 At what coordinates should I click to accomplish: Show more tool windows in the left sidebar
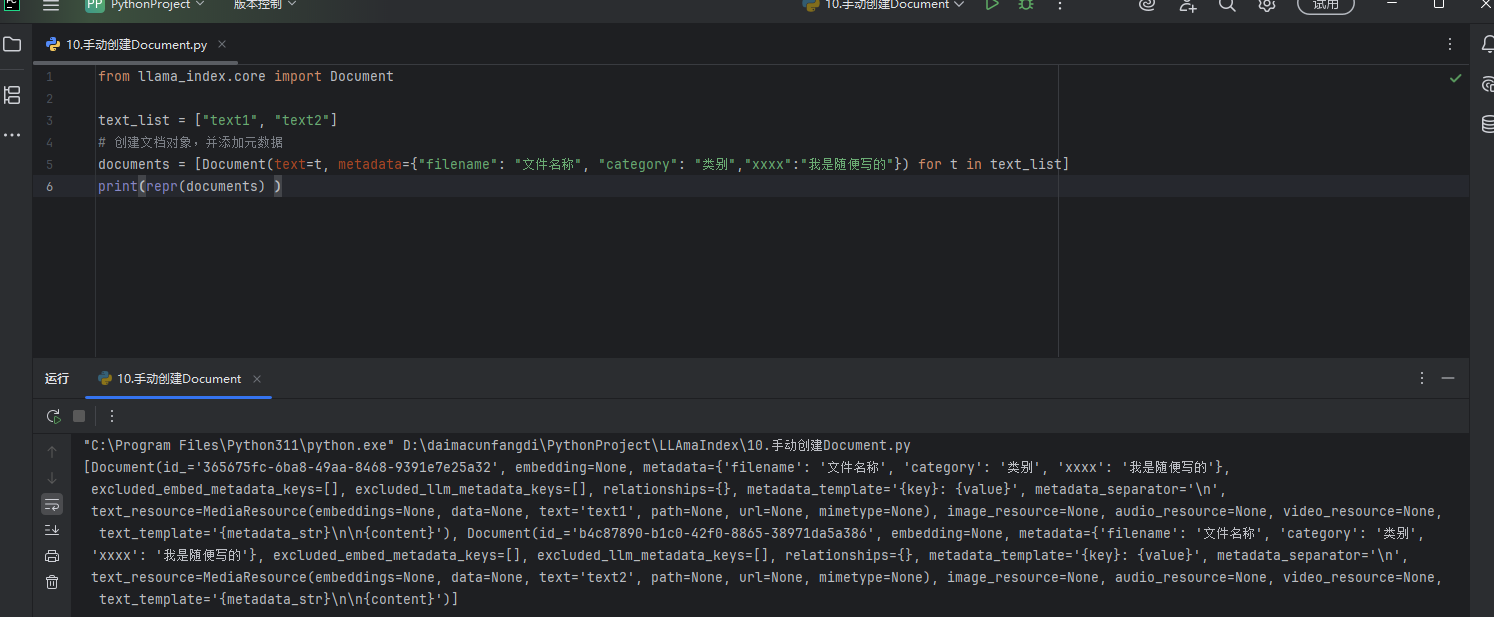coord(12,135)
